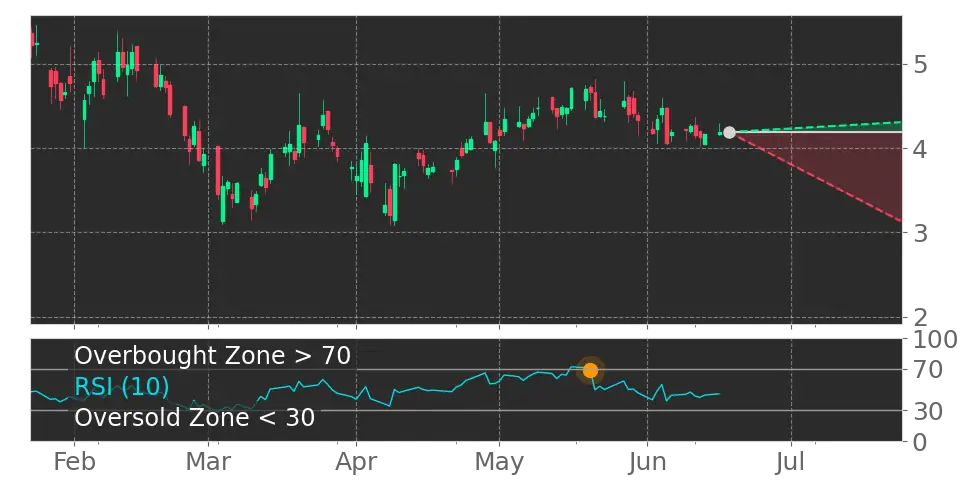The width and height of the screenshot is (972, 486).
Task: Select the 'Oversold Zone < 30' label
Action: [x=195, y=417]
